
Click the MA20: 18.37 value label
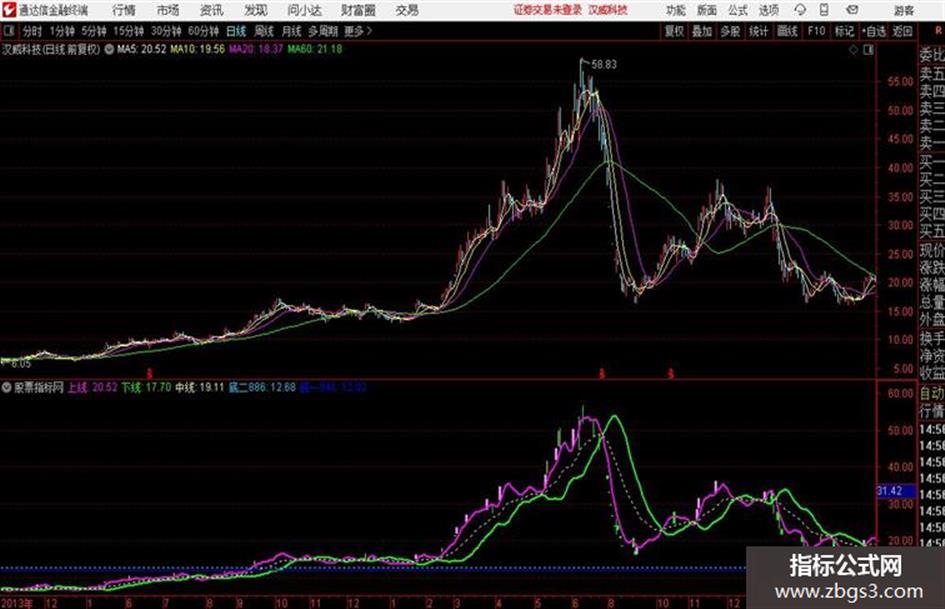click(256, 49)
